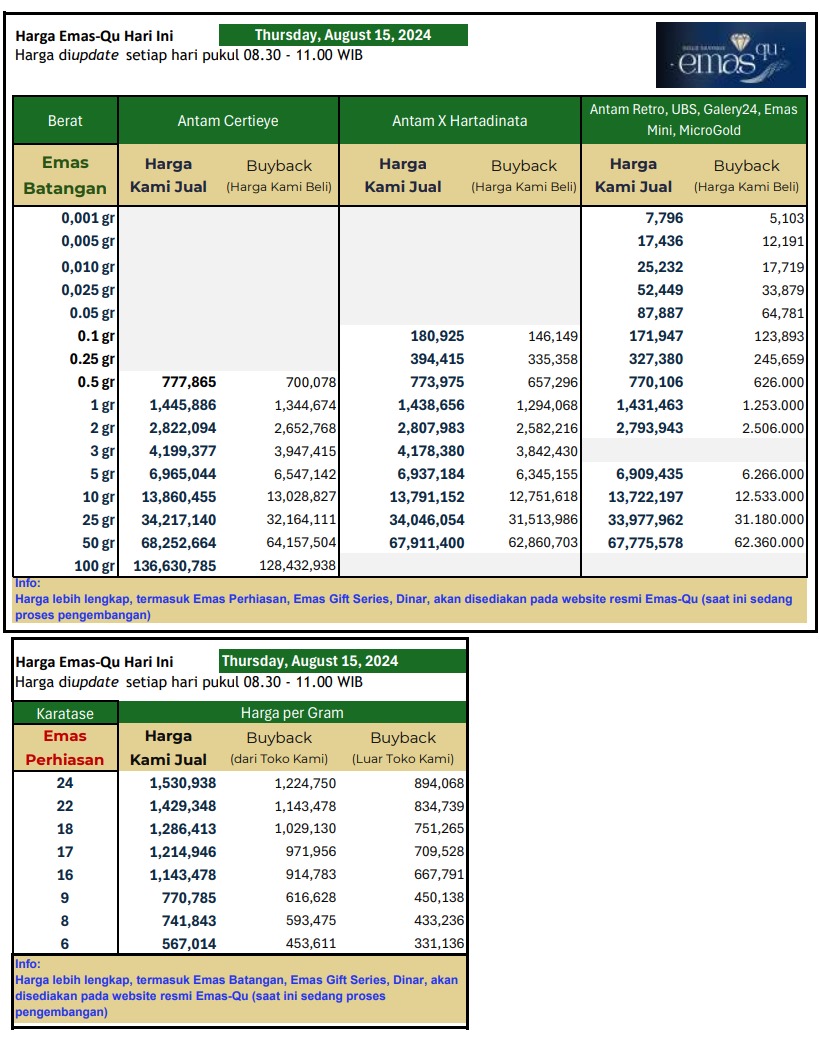Click price value 4,178,380
820x1038 pixels.
[x=431, y=451]
